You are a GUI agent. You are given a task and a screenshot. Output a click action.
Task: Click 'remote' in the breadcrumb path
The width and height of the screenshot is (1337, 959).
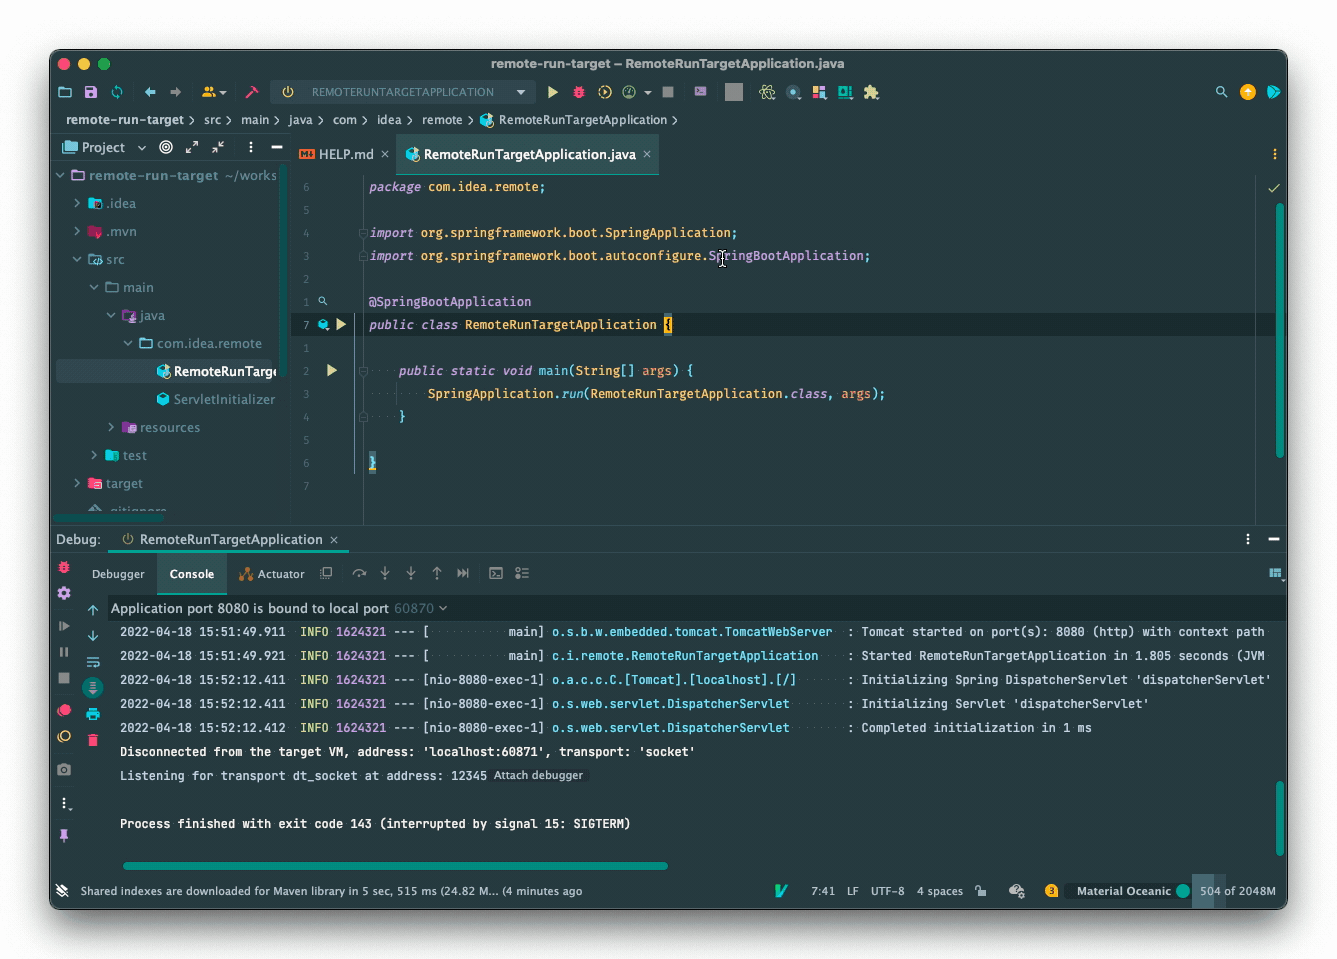coord(442,120)
